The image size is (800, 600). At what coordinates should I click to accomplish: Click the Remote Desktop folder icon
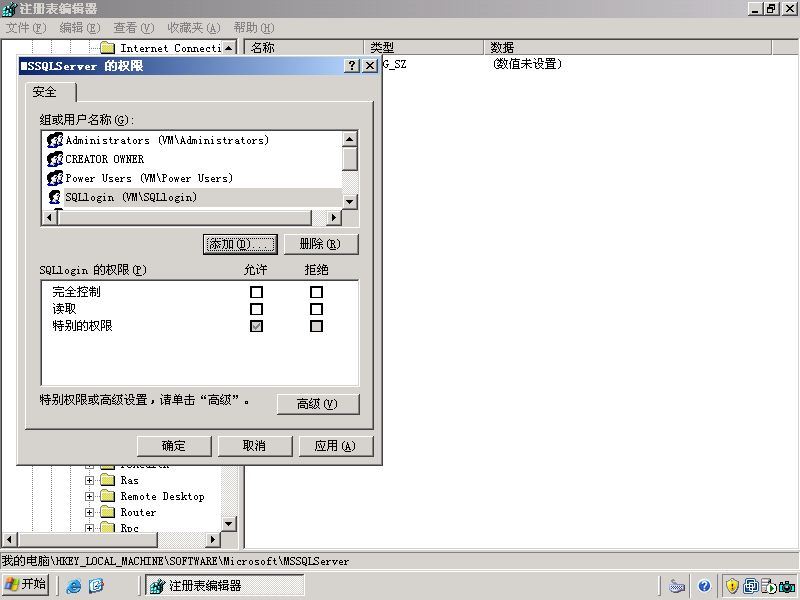[108, 496]
